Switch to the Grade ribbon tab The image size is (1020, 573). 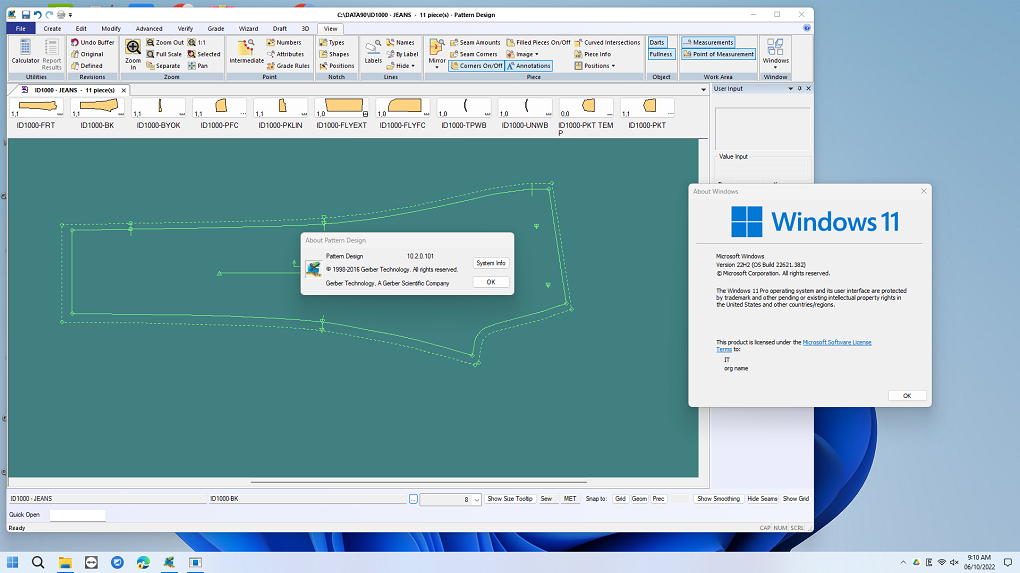(215, 29)
